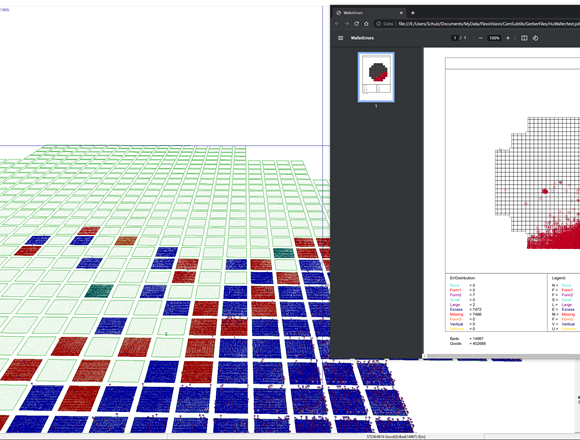Switch to two-page view
Image resolution: width=580 pixels, height=440 pixels.
click(x=524, y=38)
